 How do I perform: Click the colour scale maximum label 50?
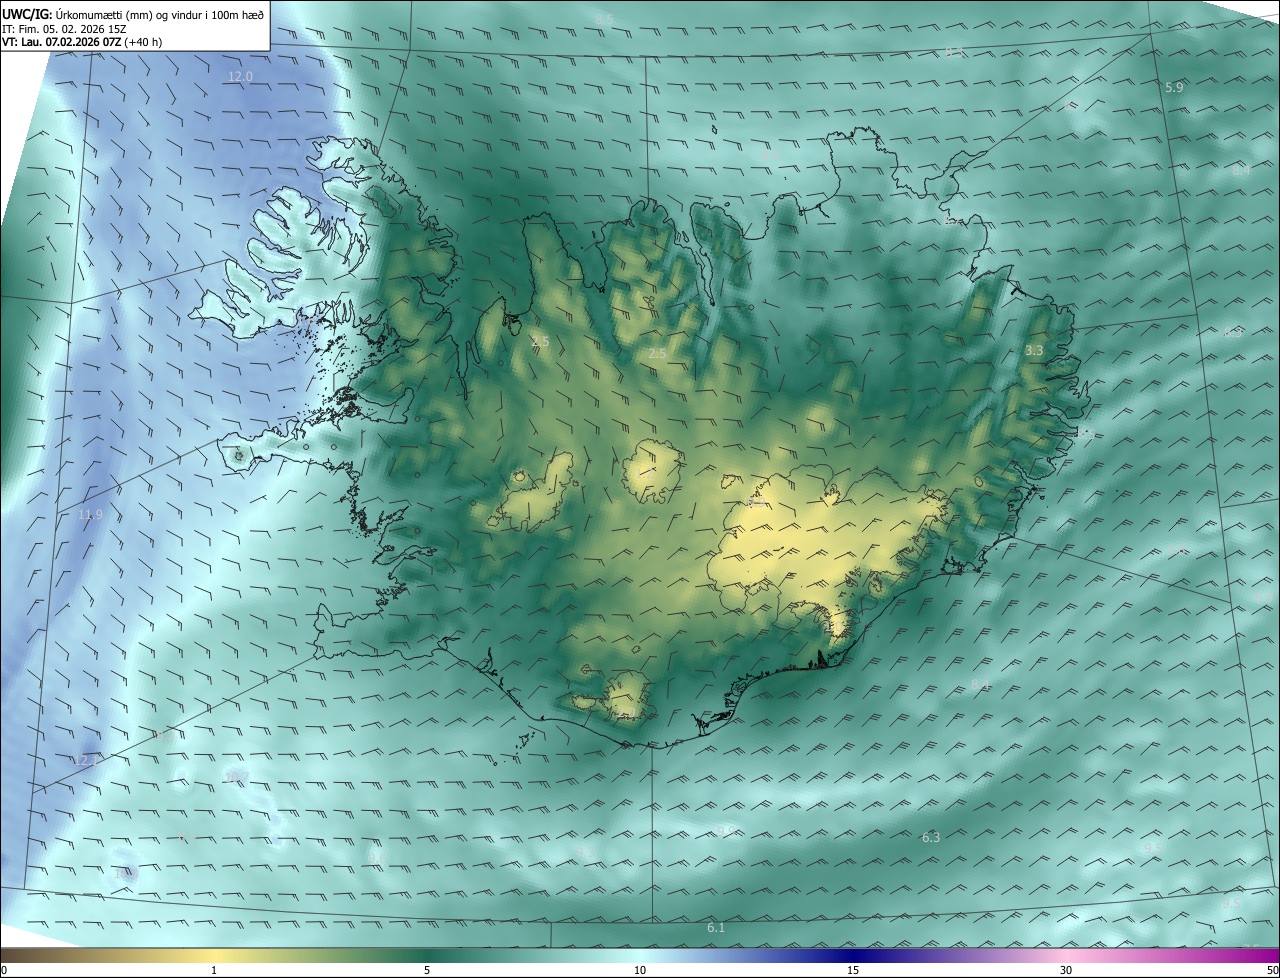[x=1272, y=970]
